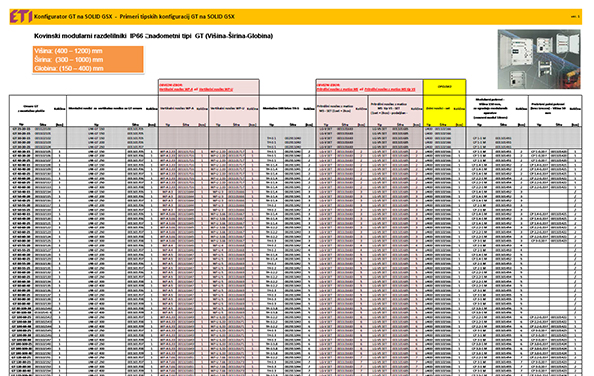Open the red Vertikalni nosilec WP-V link

(216, 90)
